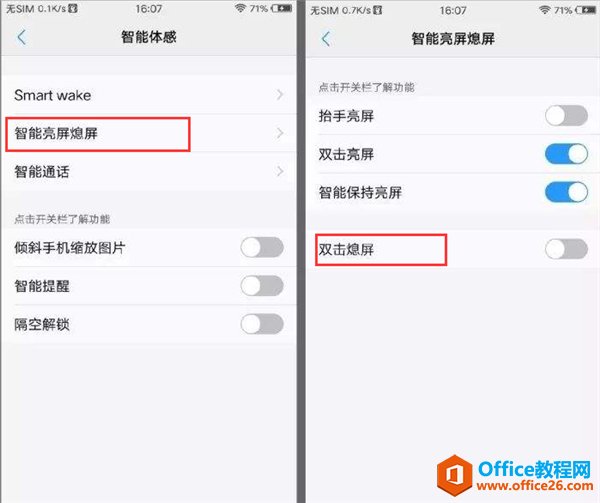Image resolution: width=600 pixels, height=503 pixels.
Task: Enable 智能提醒 switch
Action: 262,286
